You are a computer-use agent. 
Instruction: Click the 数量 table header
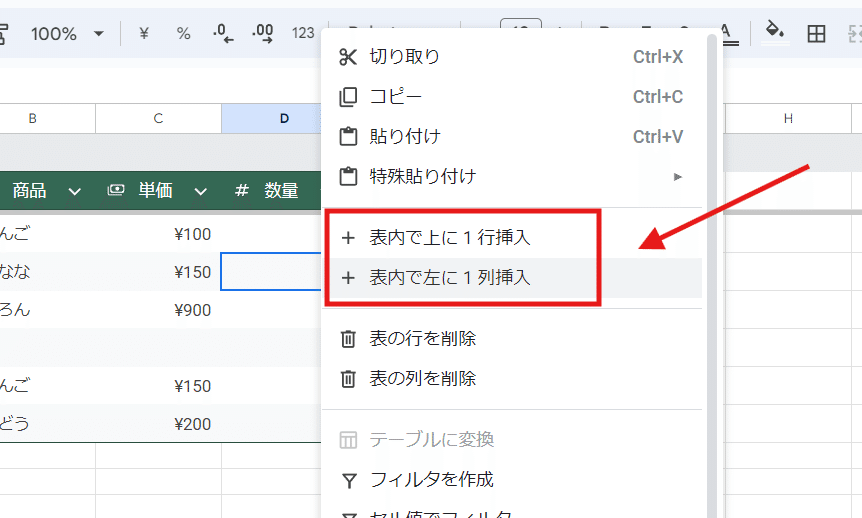[281, 191]
